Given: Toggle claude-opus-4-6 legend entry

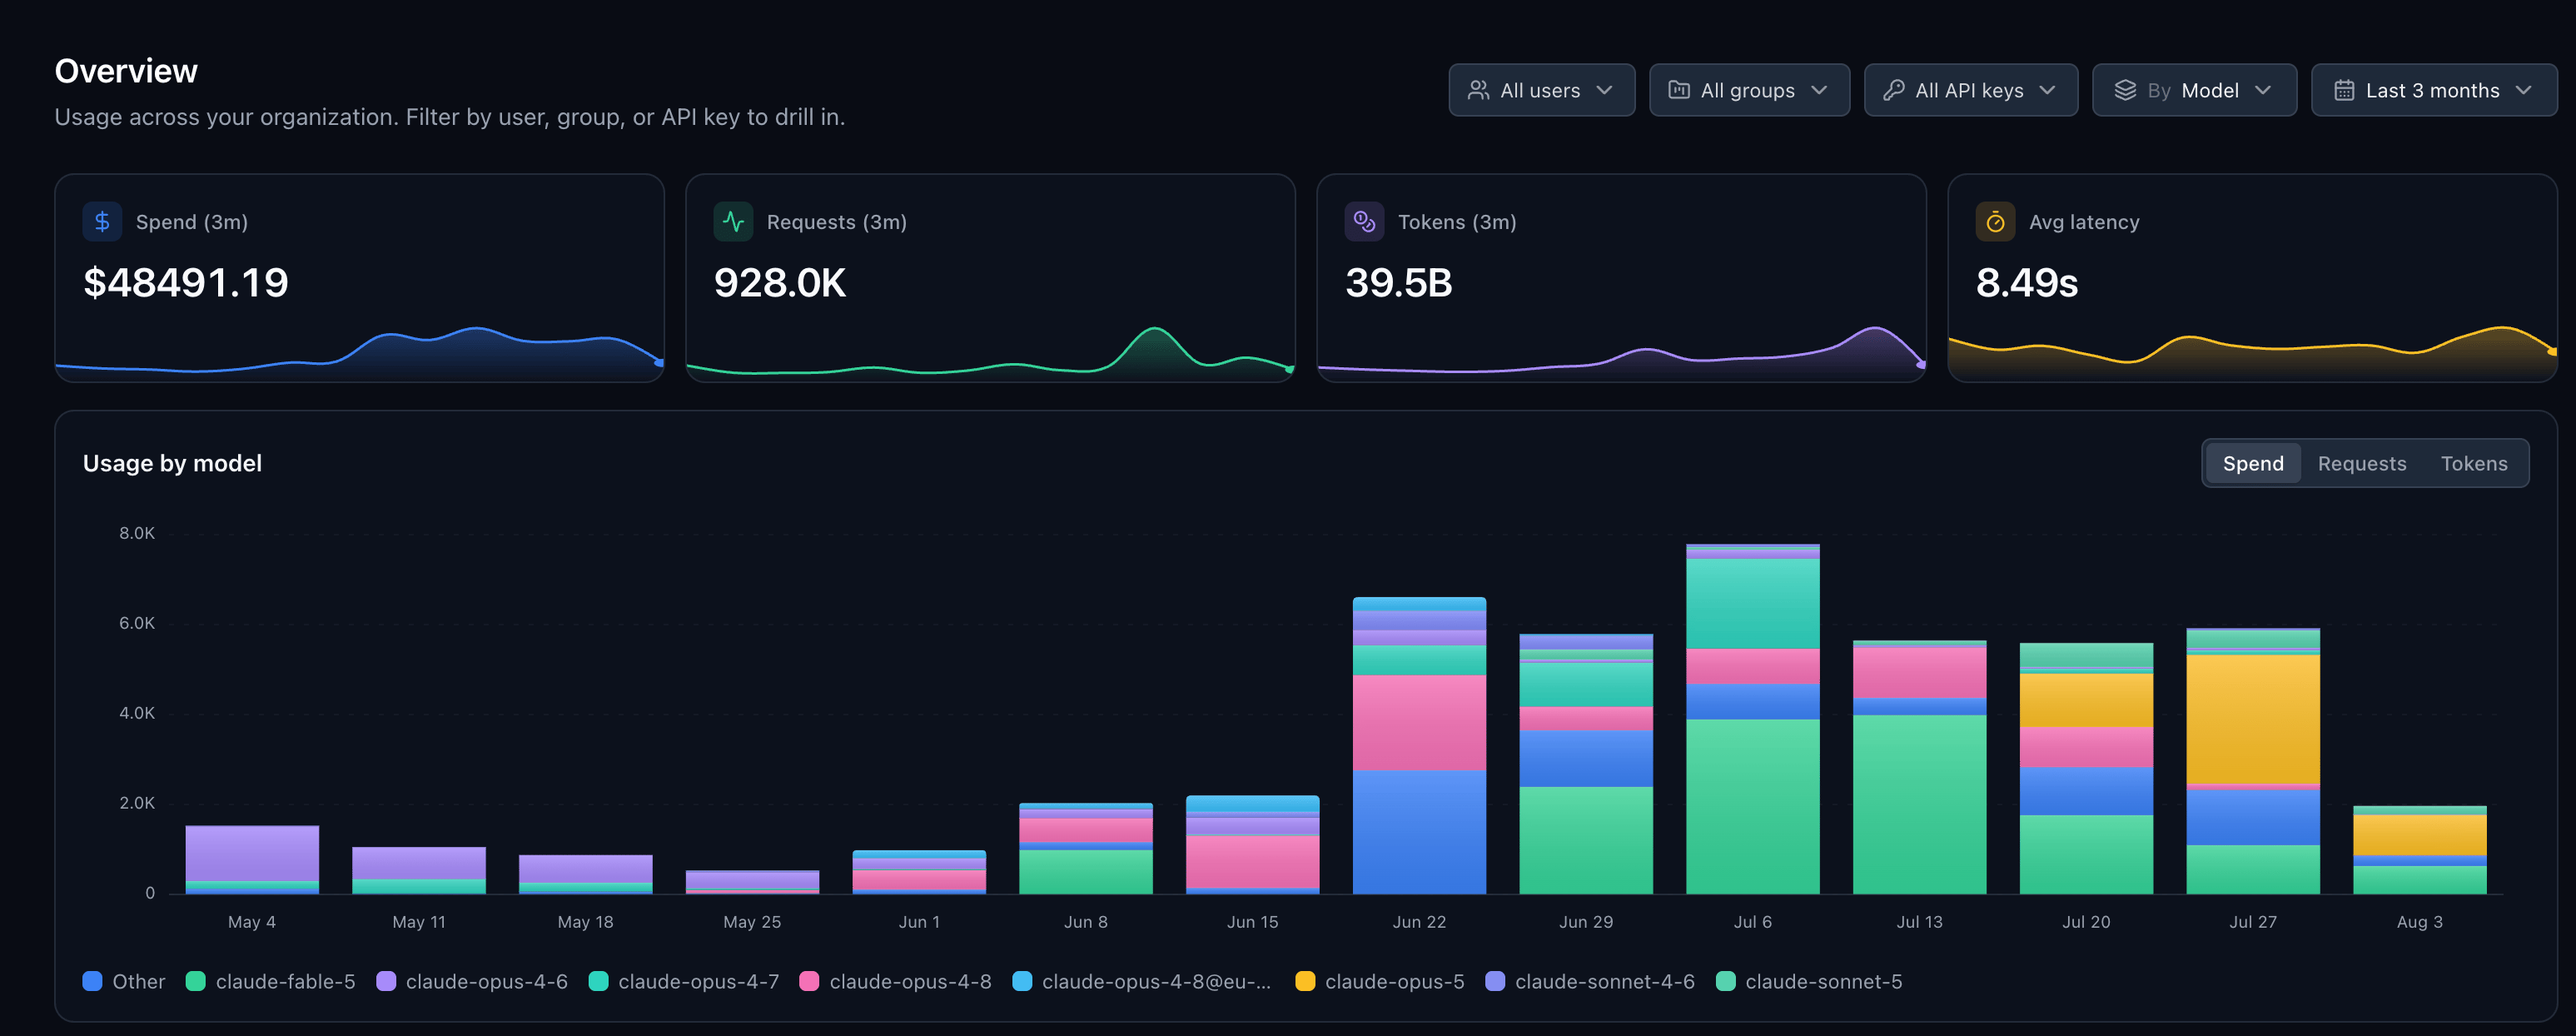Looking at the screenshot, I should point(472,981).
